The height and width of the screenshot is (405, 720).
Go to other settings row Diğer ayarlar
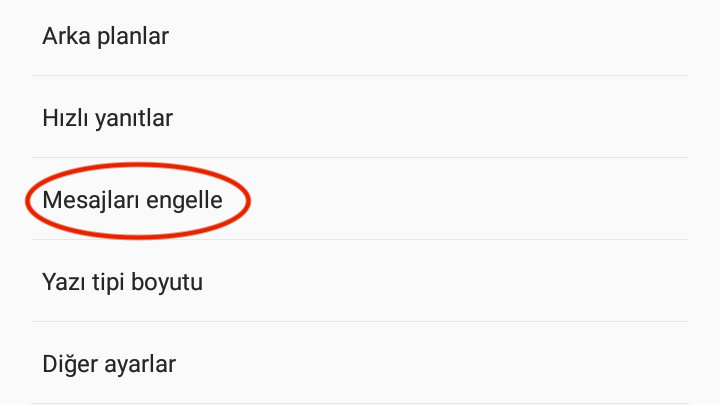coord(360,363)
